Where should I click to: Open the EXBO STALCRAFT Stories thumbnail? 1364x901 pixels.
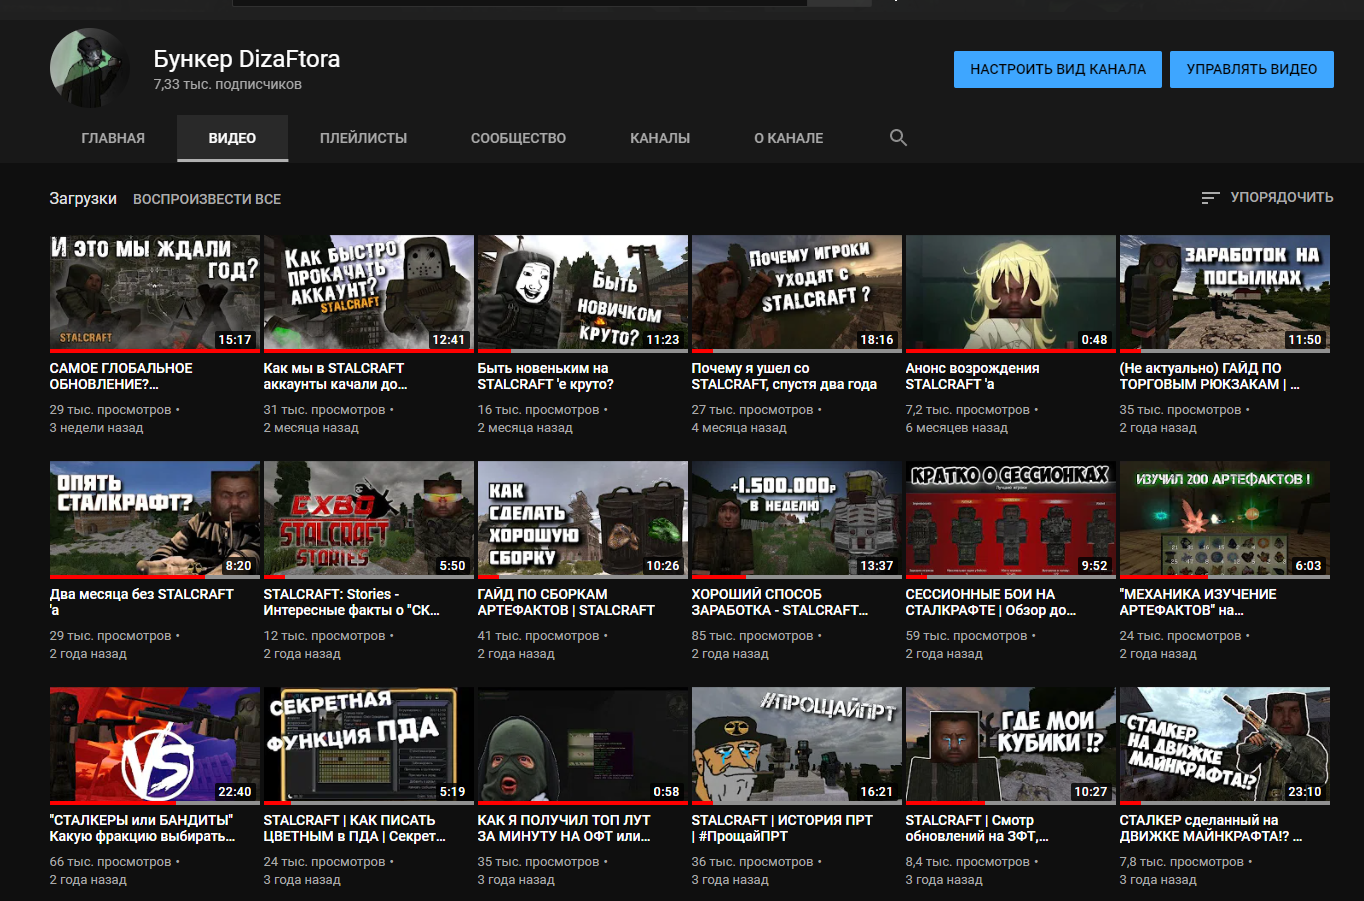click(369, 520)
